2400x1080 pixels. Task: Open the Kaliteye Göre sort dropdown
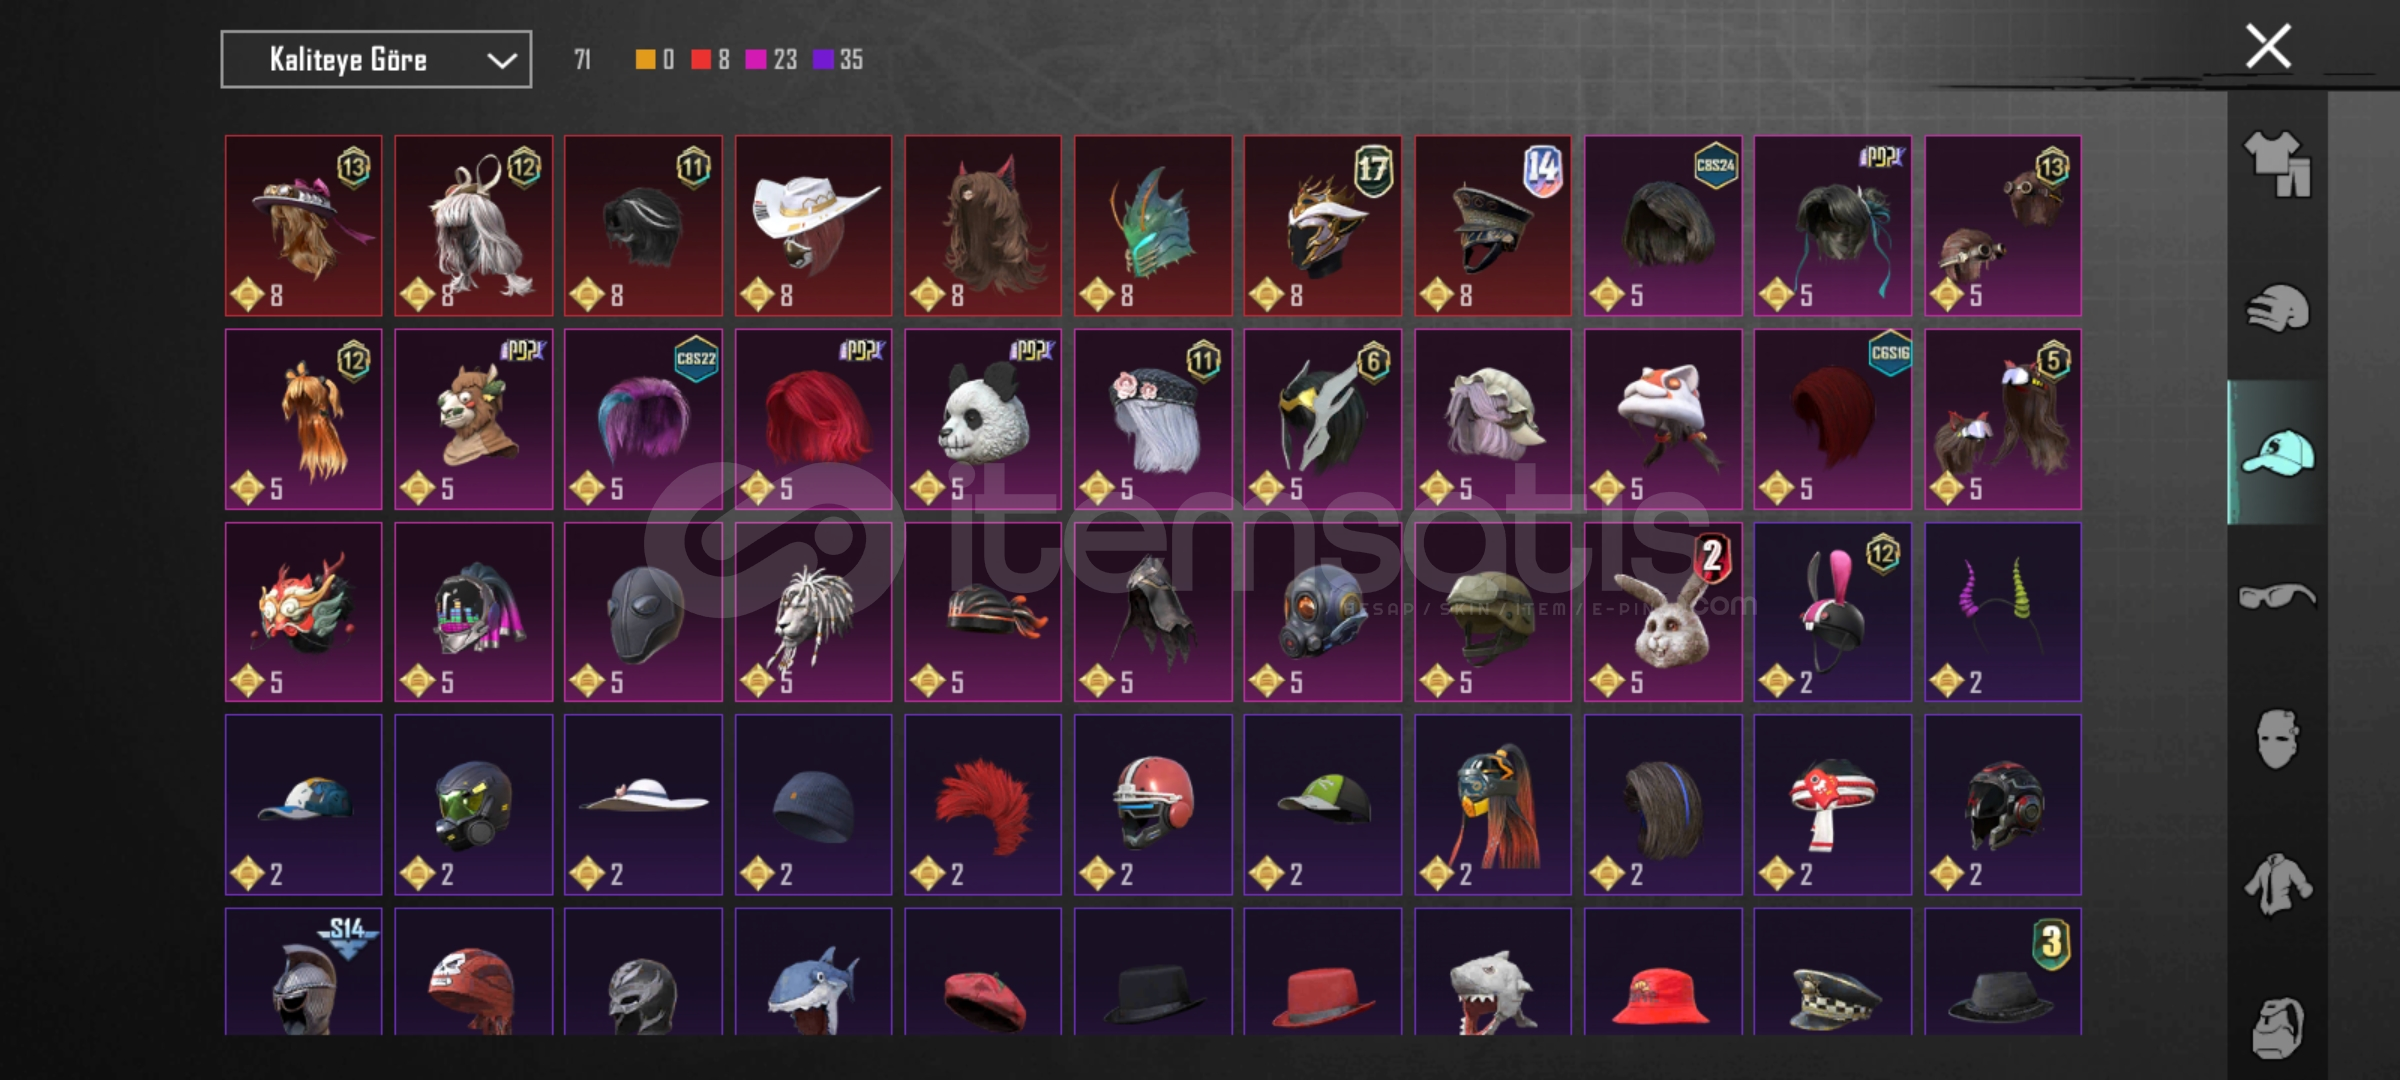(x=376, y=60)
